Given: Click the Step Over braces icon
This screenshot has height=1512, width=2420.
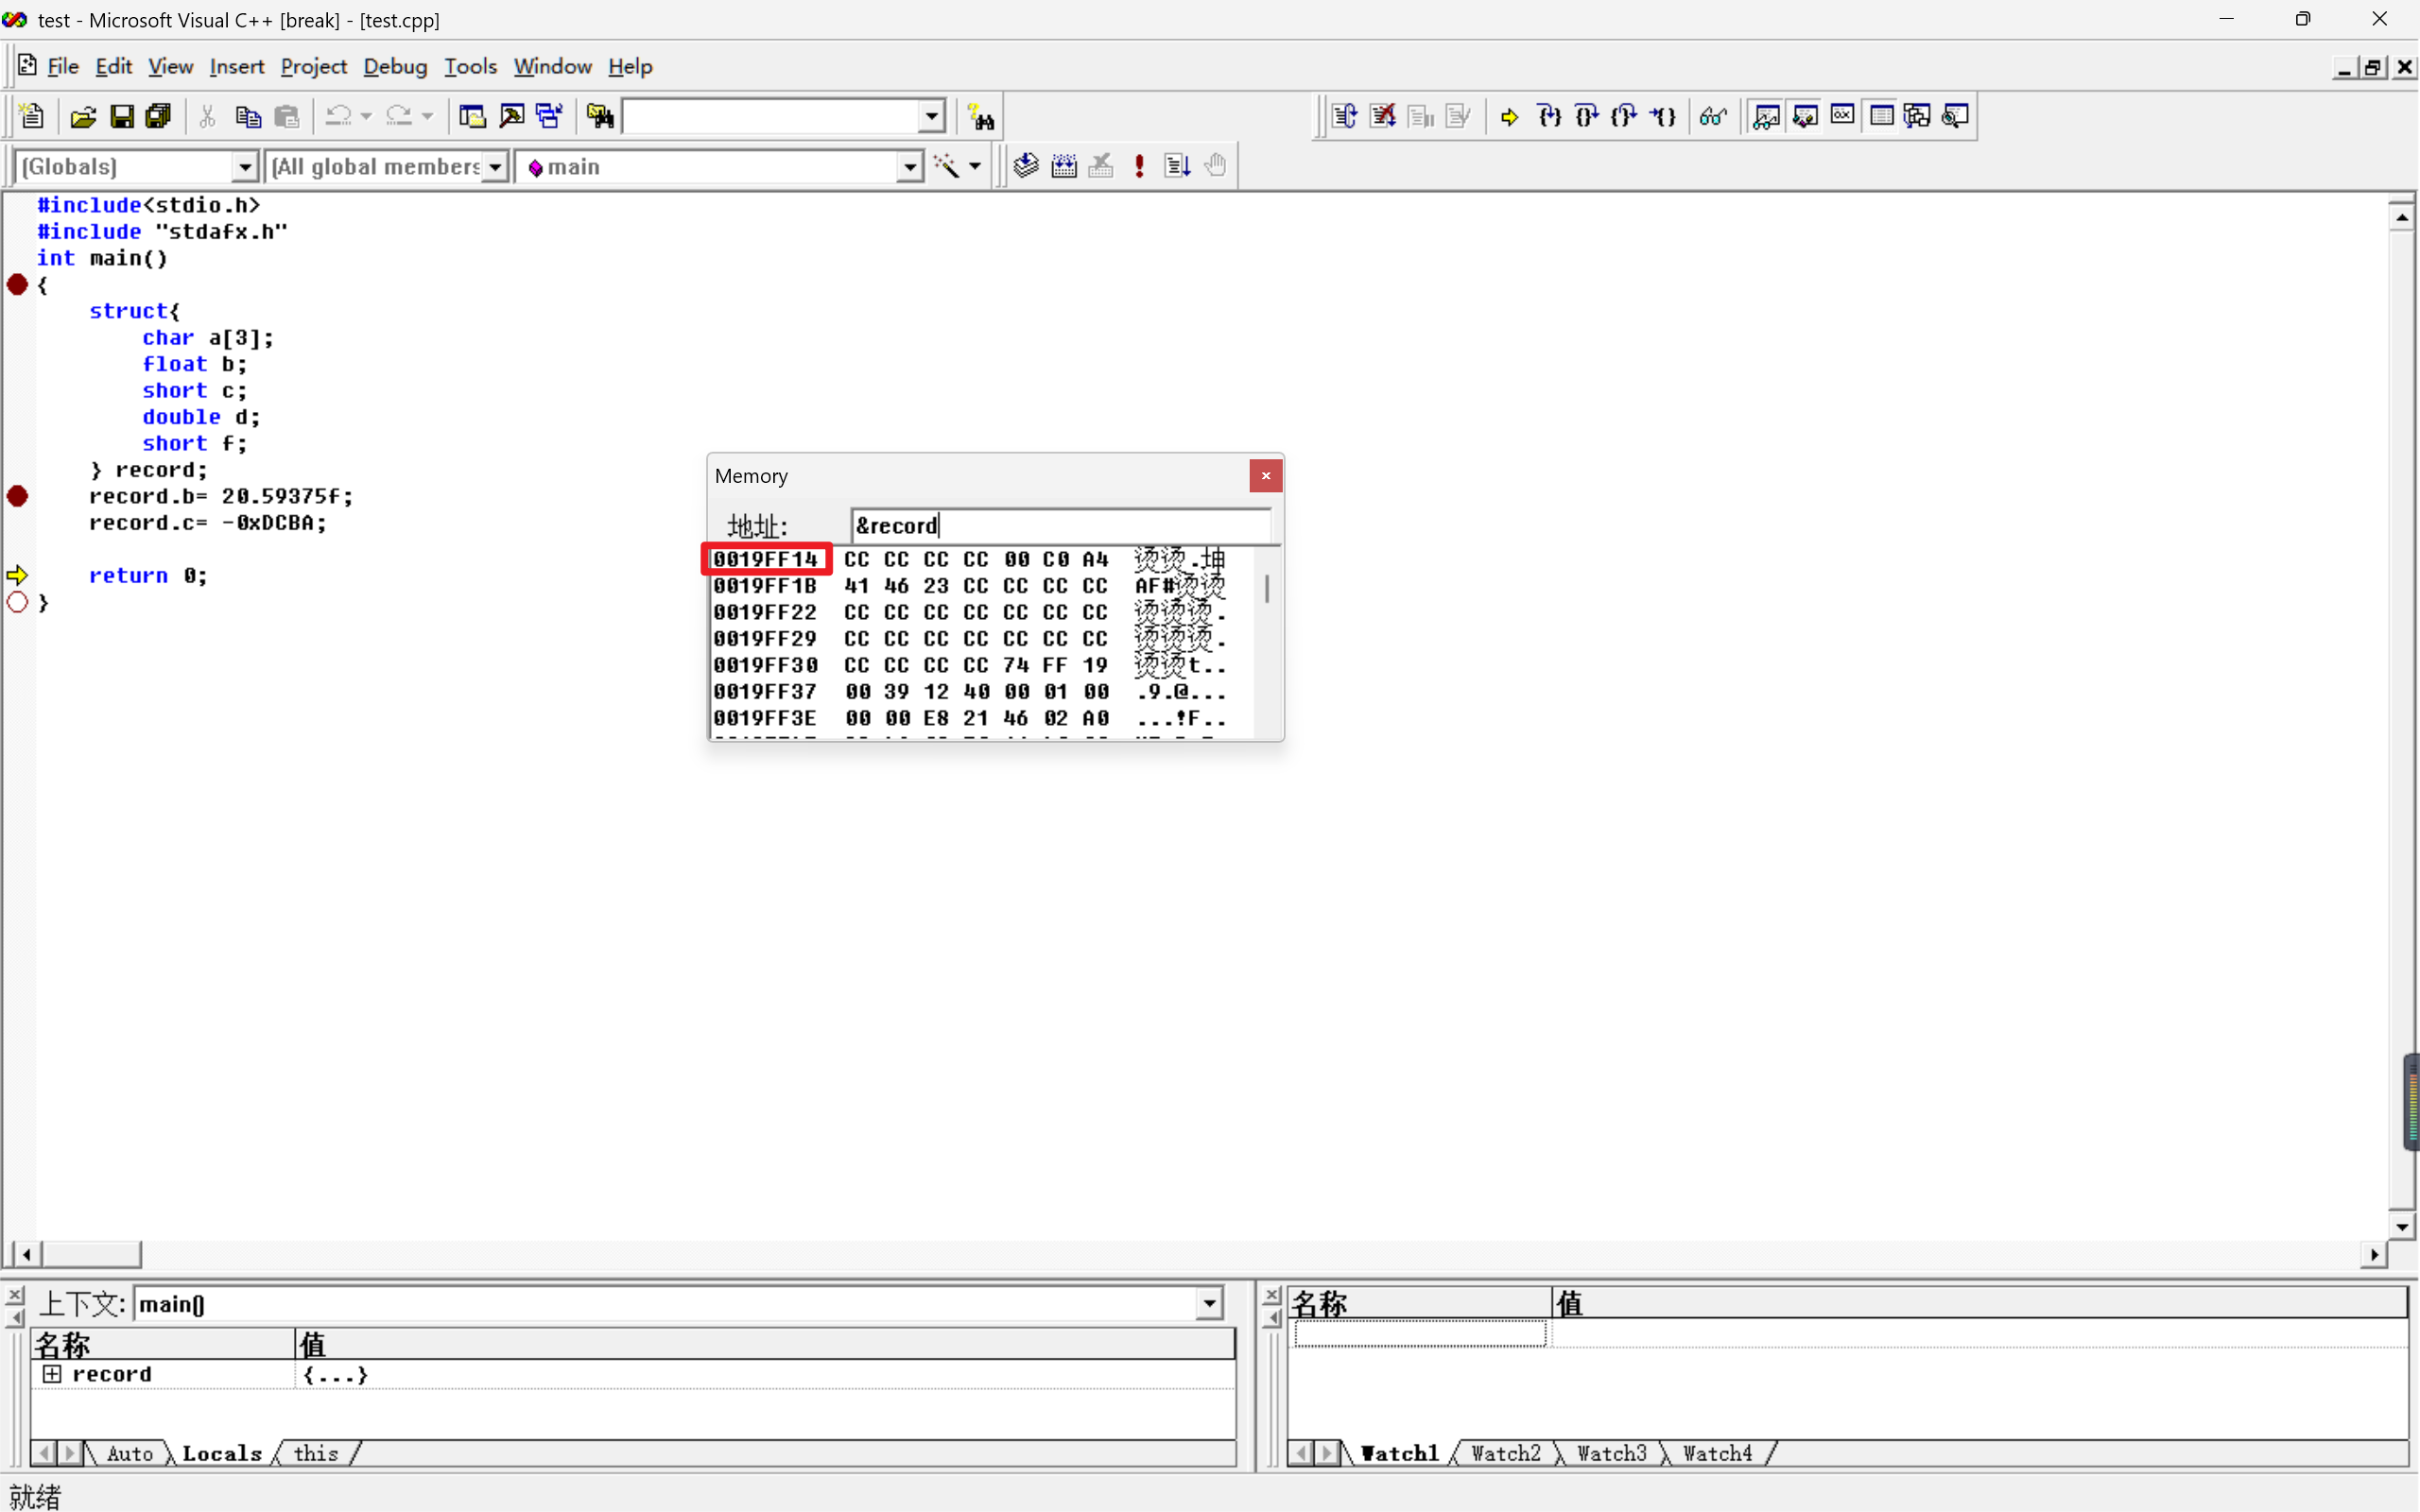Looking at the screenshot, I should (1587, 116).
